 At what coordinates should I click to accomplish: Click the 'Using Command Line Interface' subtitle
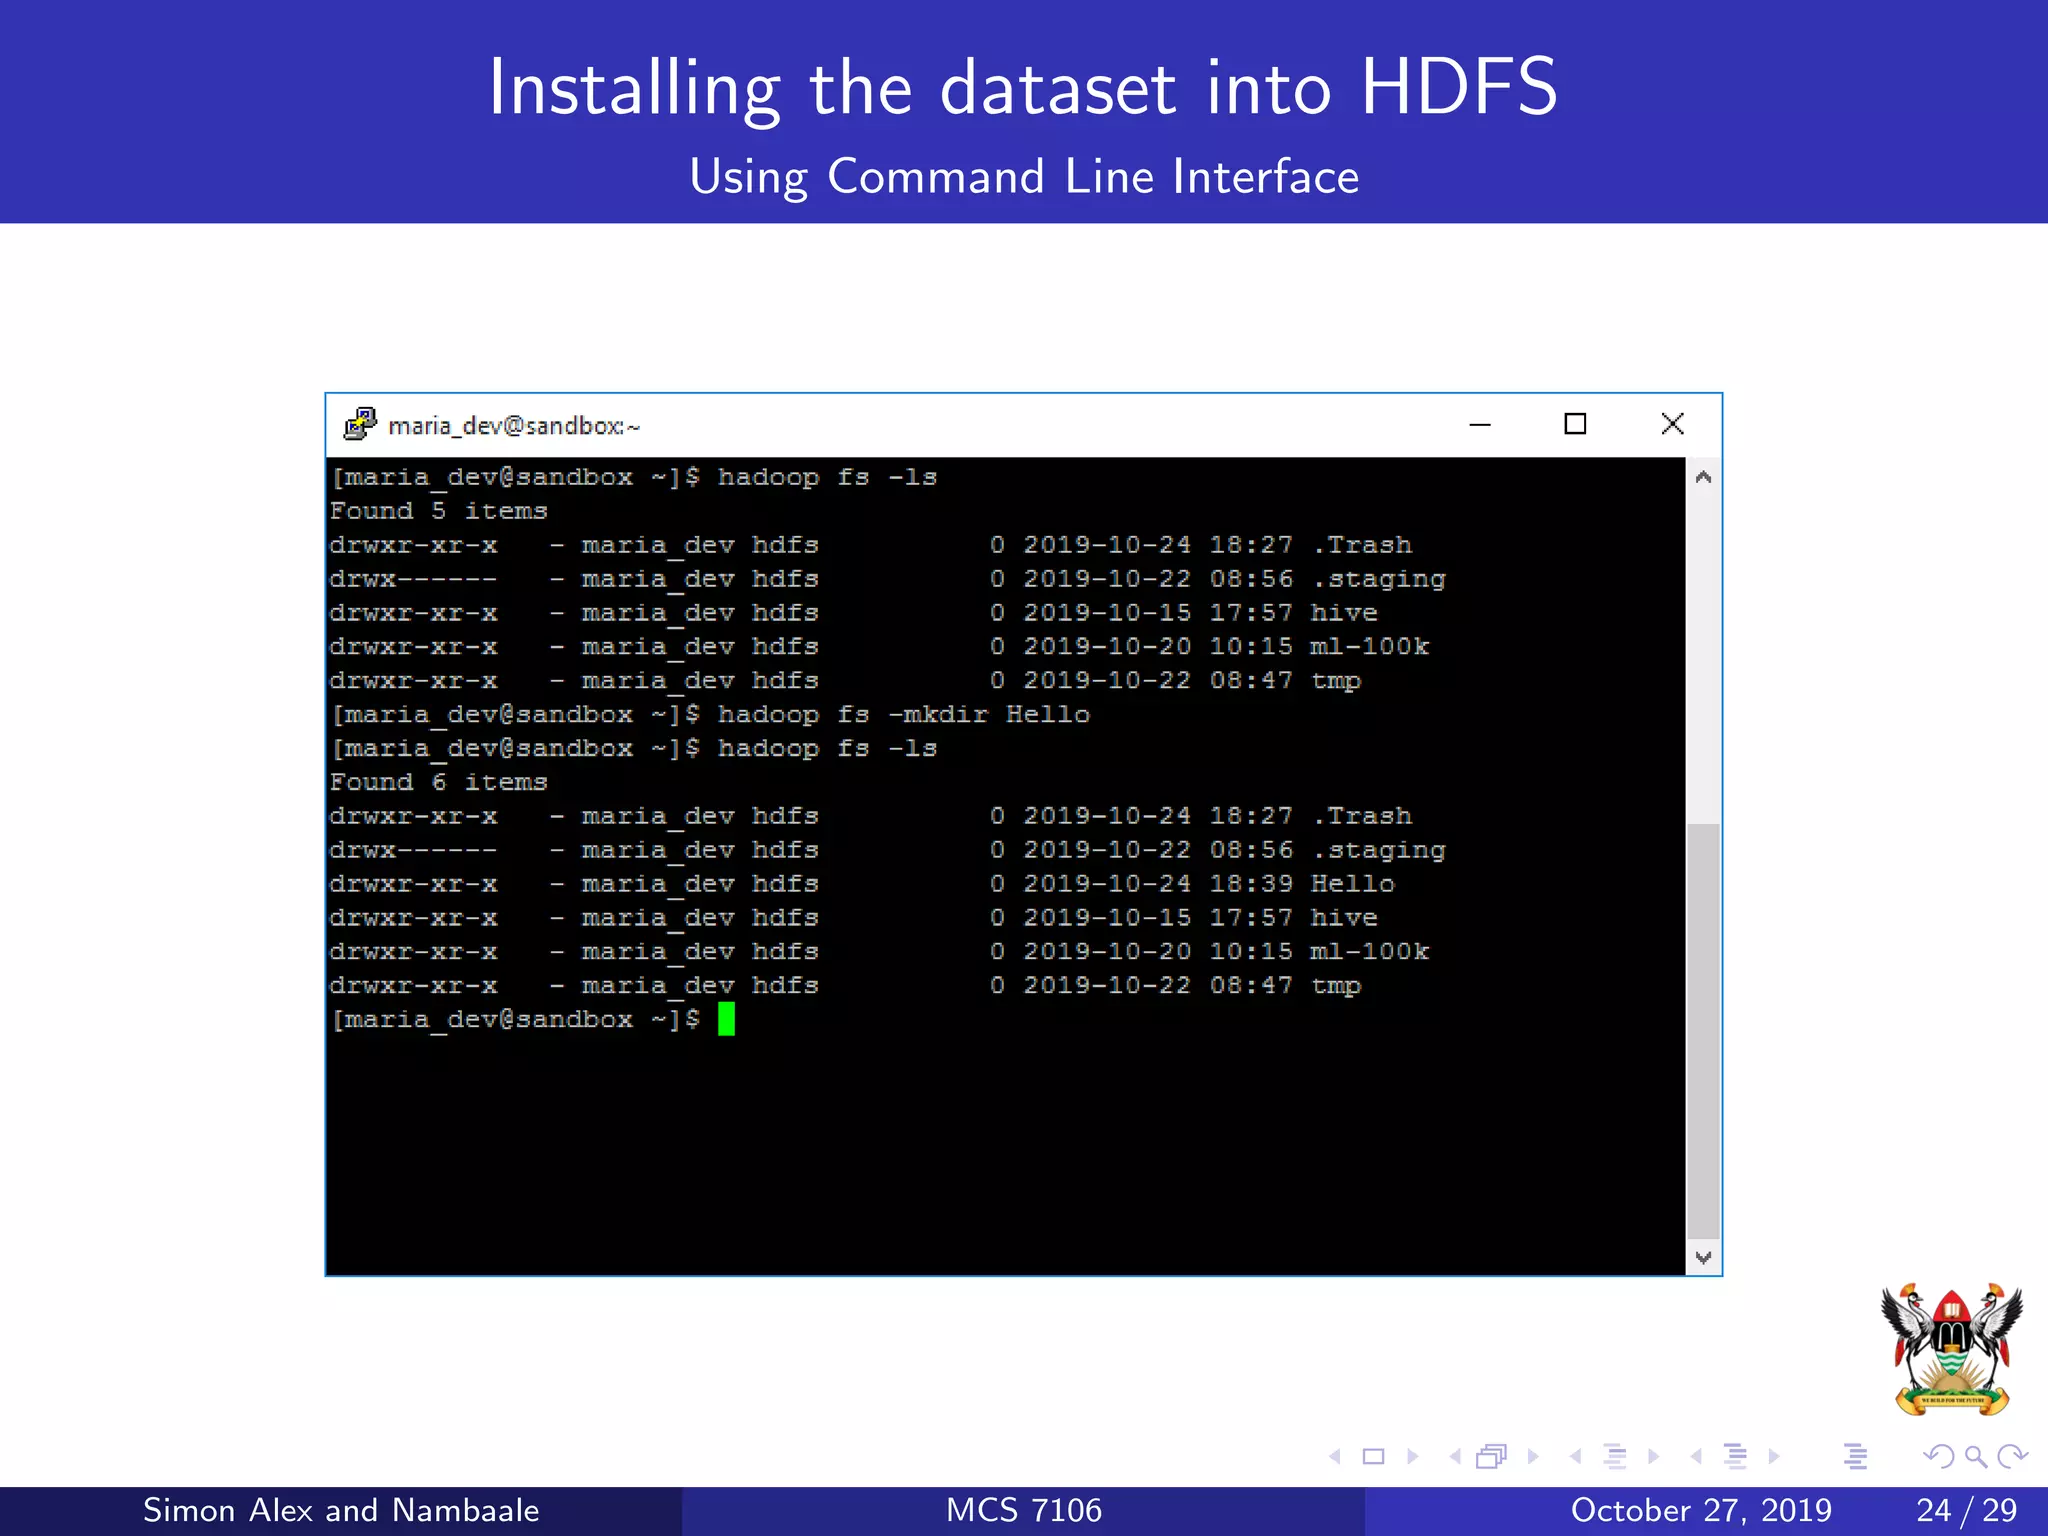click(1024, 177)
